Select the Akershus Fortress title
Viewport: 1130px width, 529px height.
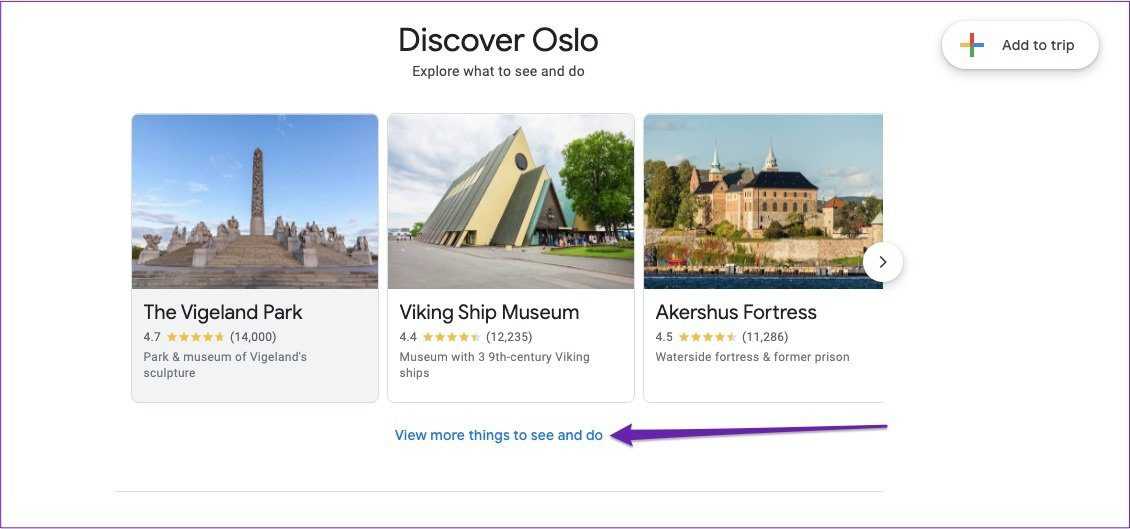[x=736, y=312]
